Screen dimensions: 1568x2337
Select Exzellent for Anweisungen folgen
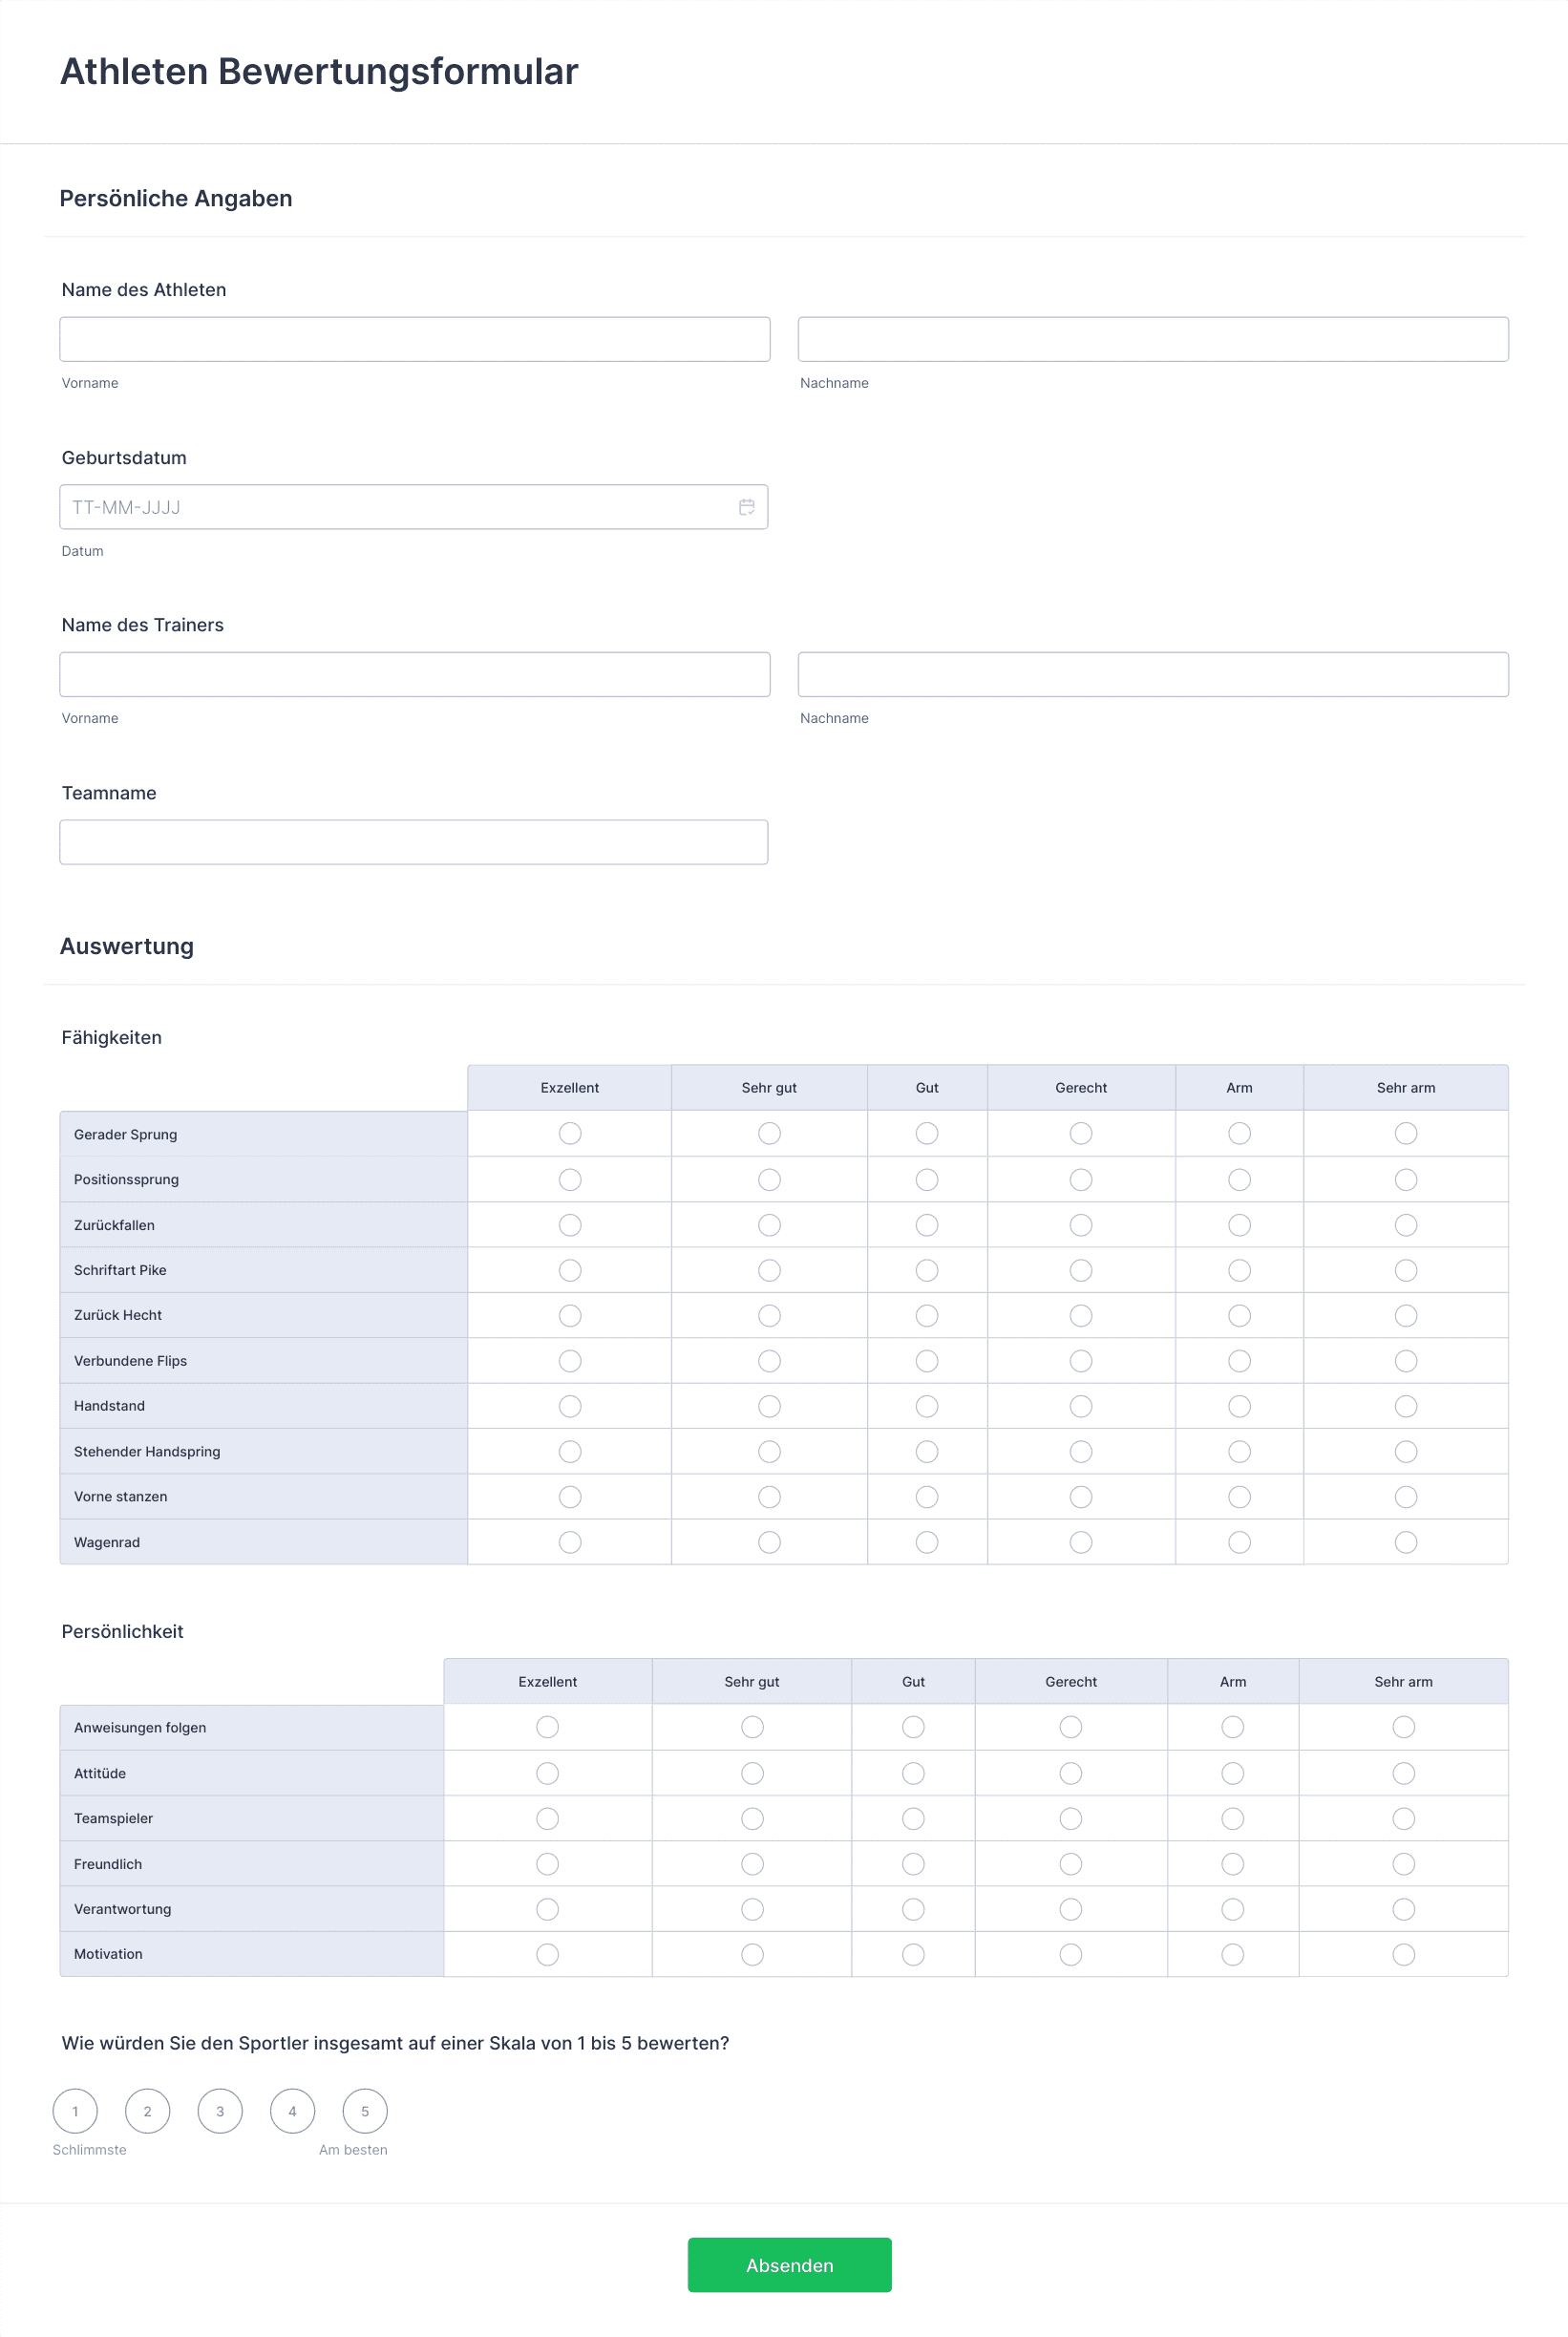pyautogui.click(x=547, y=1727)
